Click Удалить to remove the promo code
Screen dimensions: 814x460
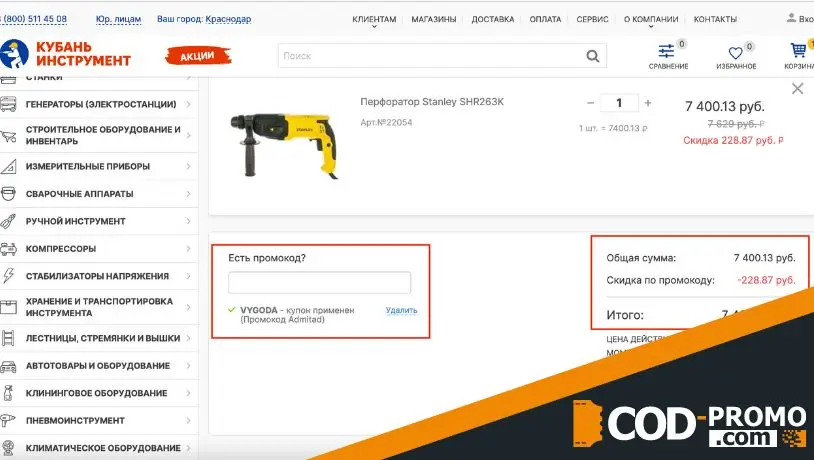point(401,310)
